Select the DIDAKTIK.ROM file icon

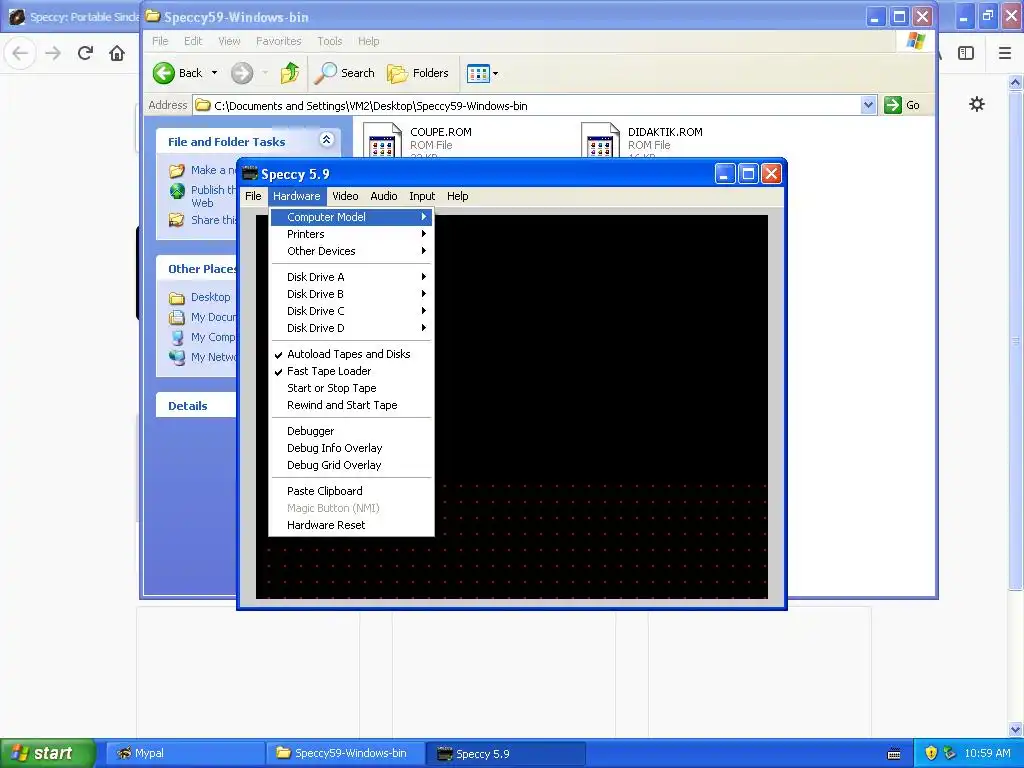click(600, 140)
